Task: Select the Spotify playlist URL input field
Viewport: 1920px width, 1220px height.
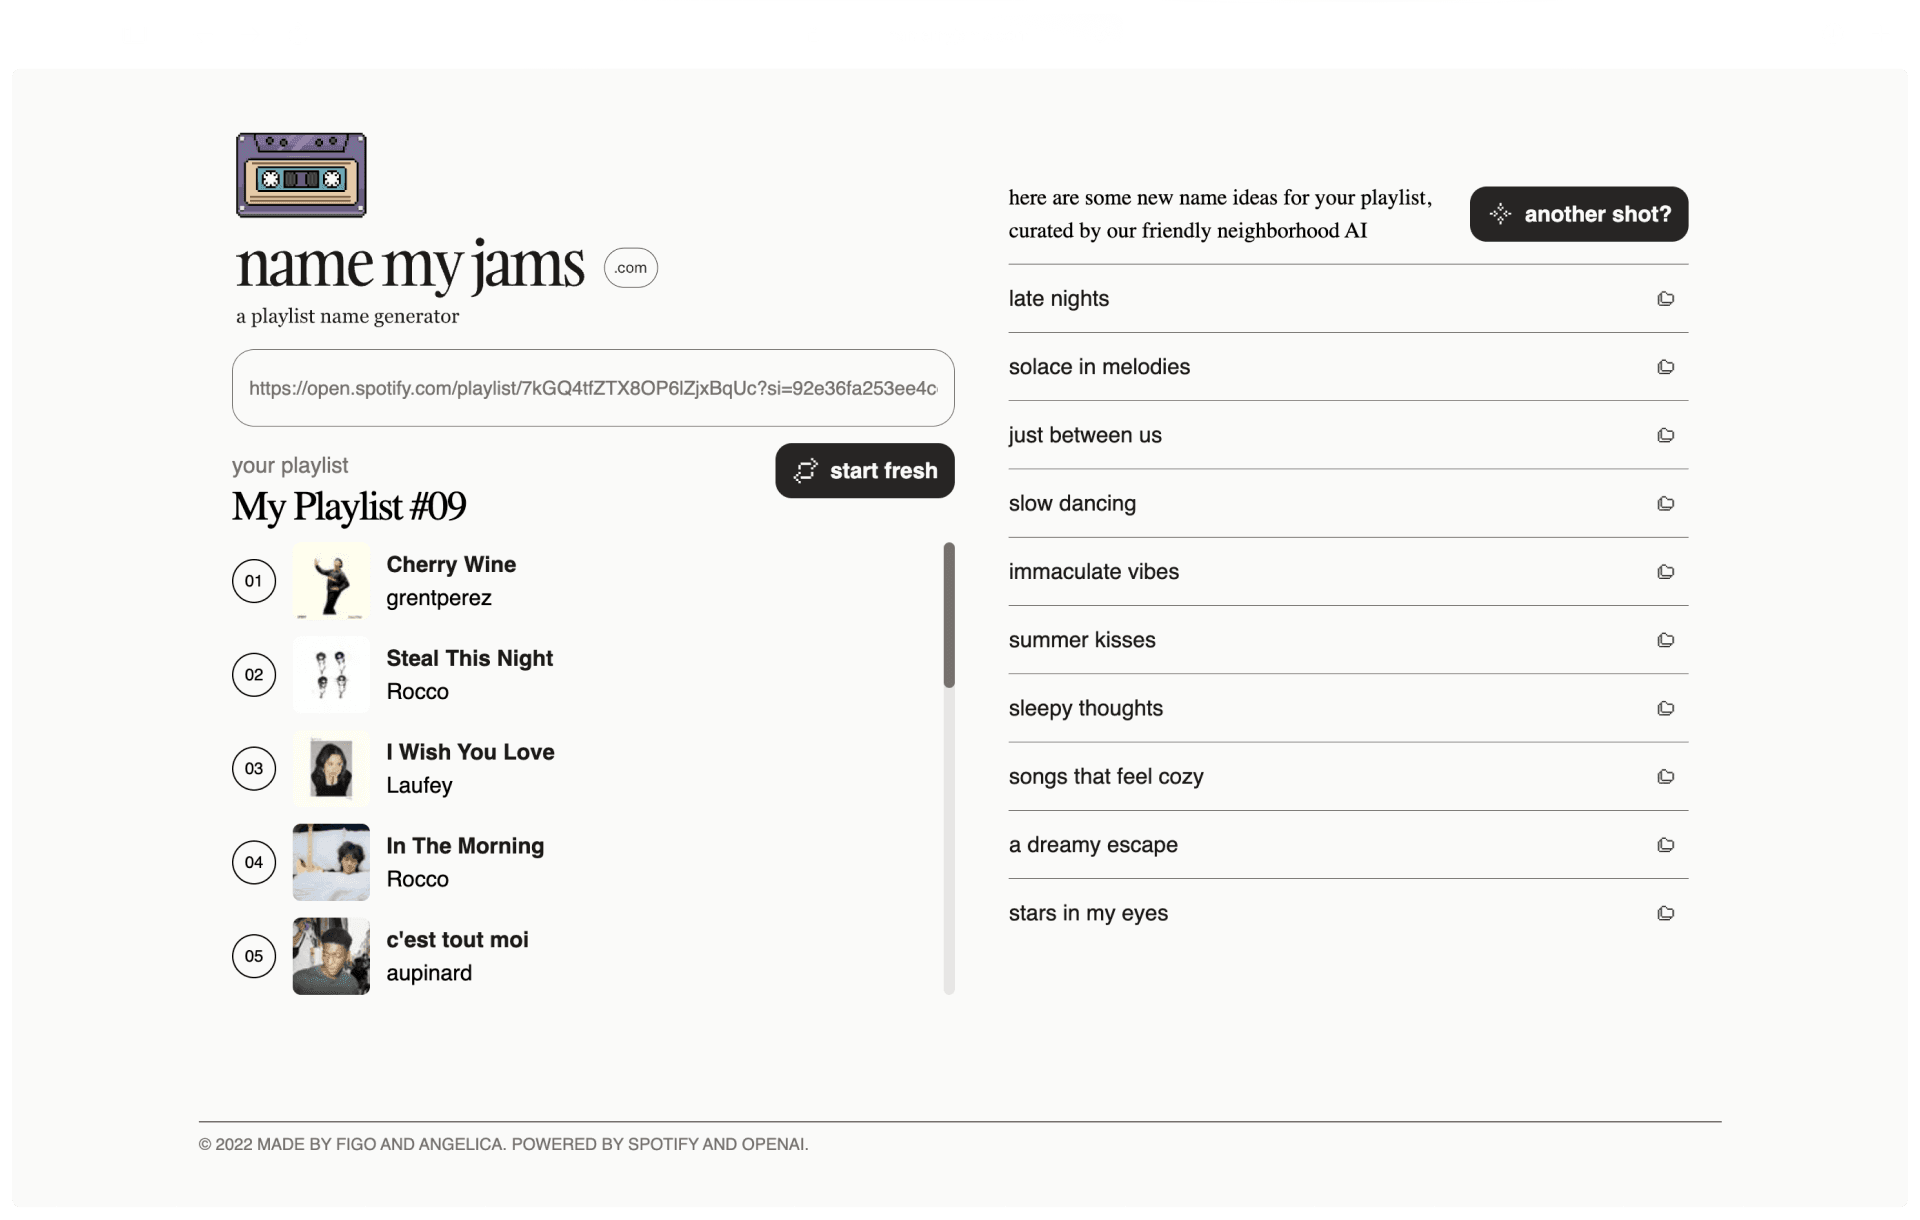Action: 593,388
